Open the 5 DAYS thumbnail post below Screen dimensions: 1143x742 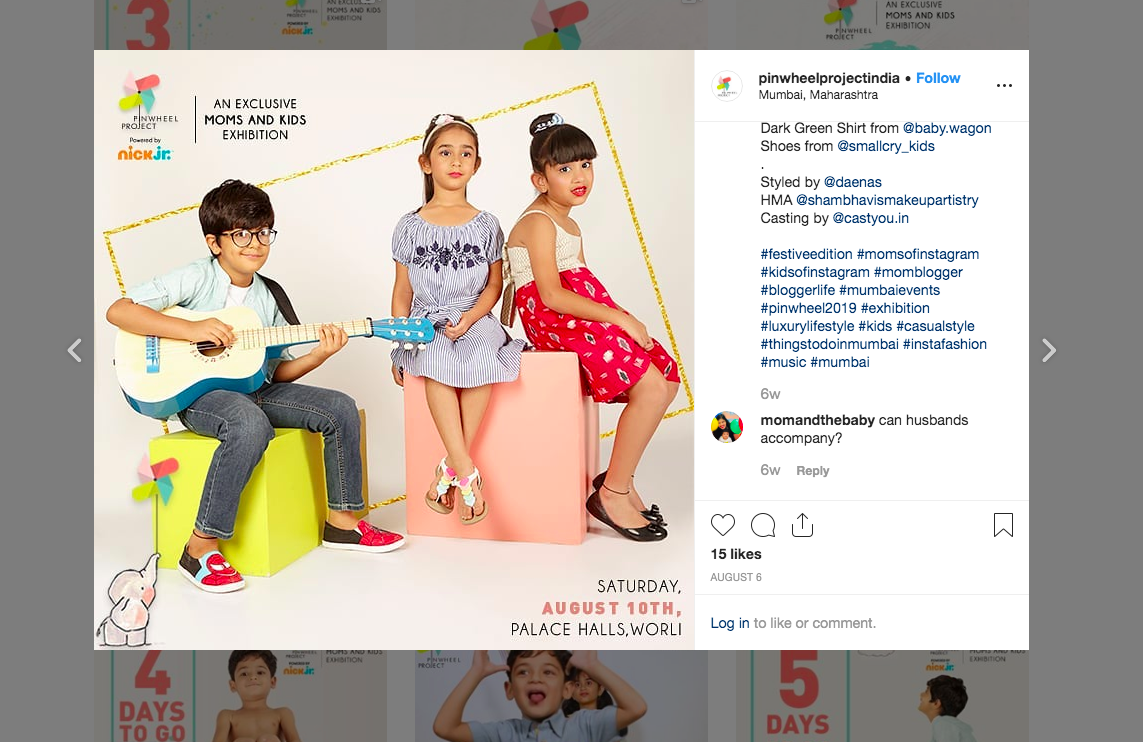click(882, 696)
